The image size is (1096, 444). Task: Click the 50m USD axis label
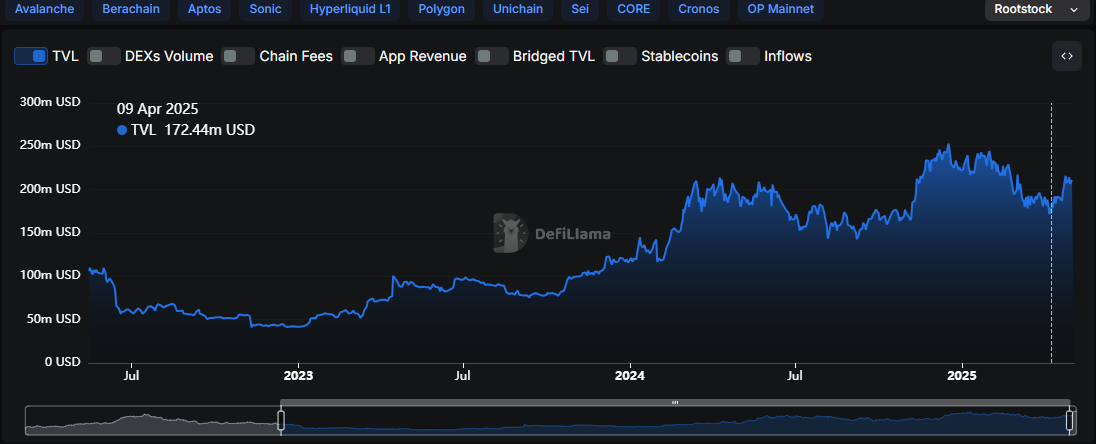coord(54,319)
